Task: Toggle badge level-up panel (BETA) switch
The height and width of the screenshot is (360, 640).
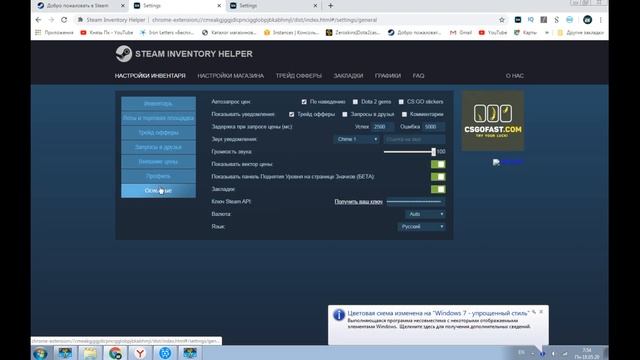Action: pos(438,177)
